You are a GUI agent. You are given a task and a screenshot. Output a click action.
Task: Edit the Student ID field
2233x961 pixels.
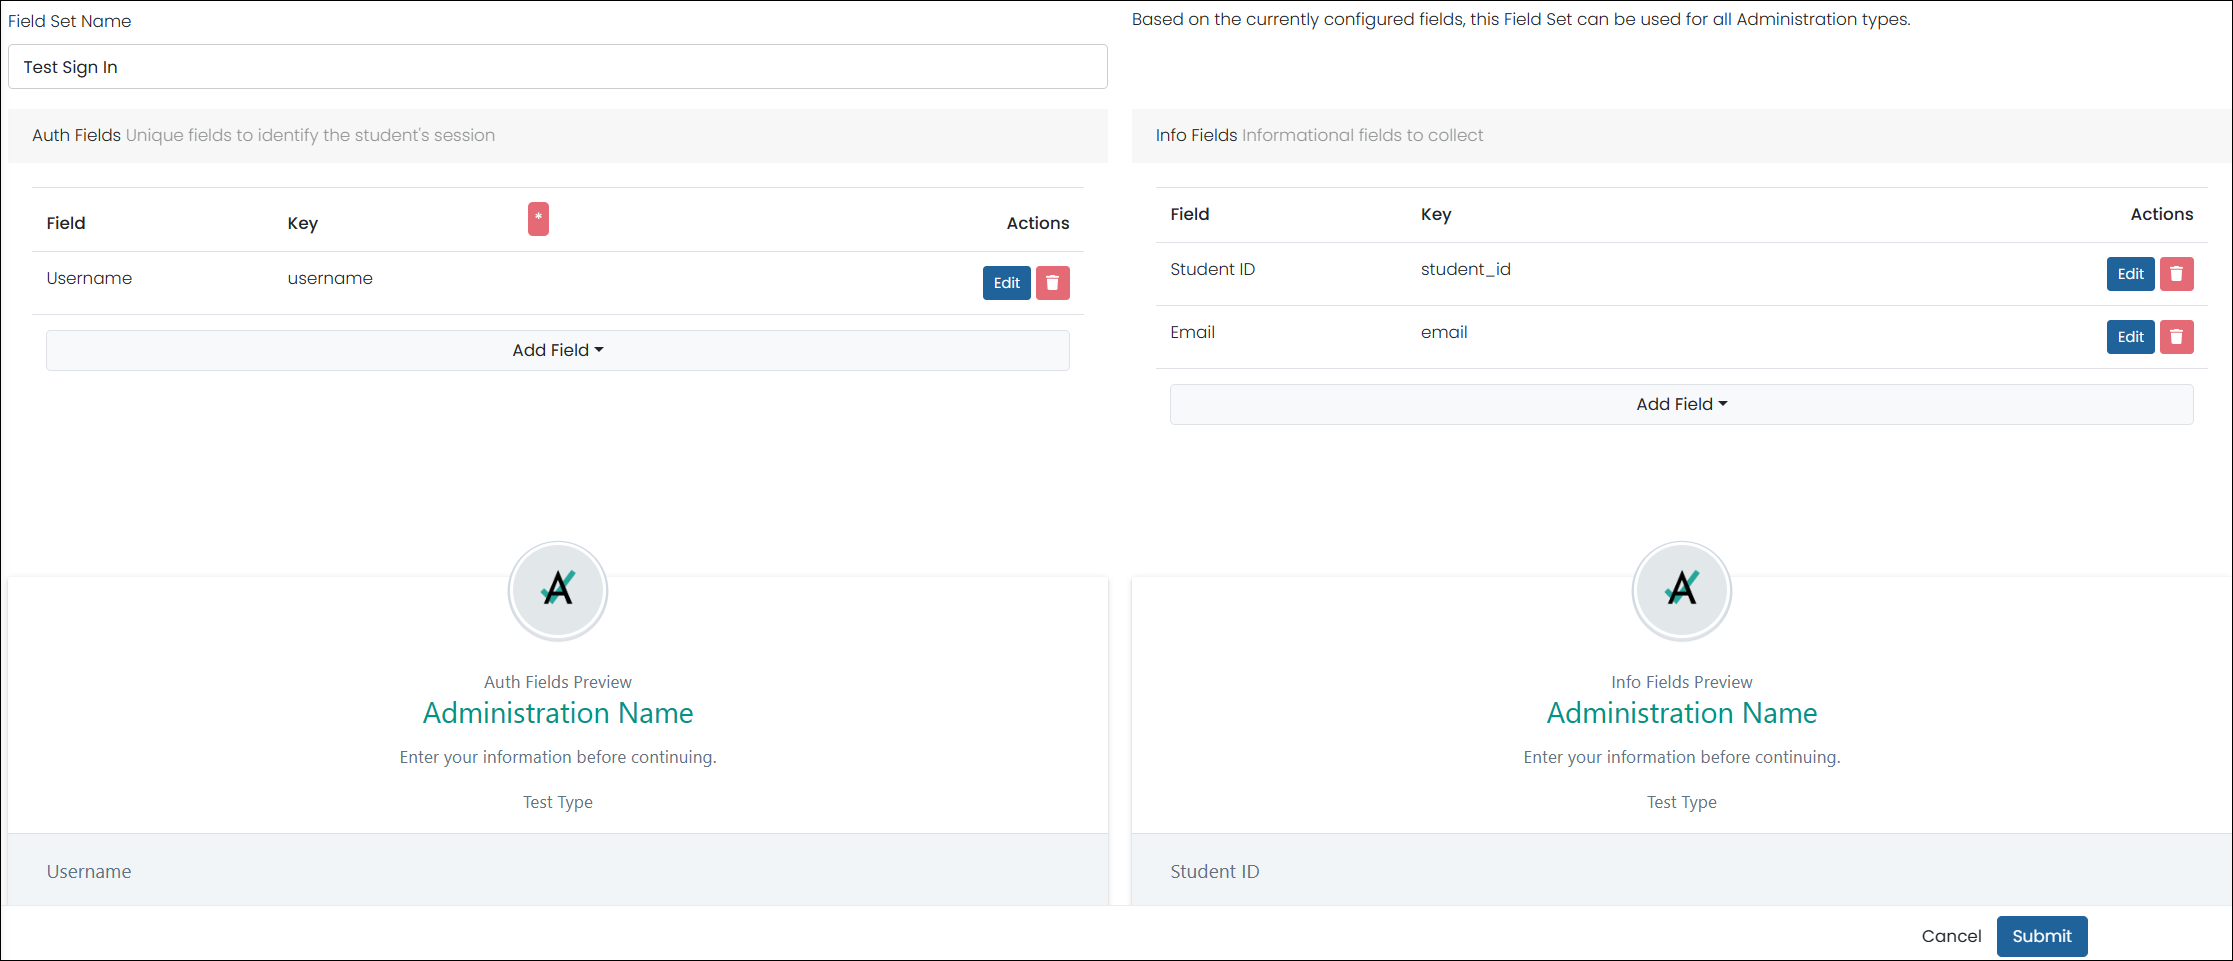(2130, 274)
